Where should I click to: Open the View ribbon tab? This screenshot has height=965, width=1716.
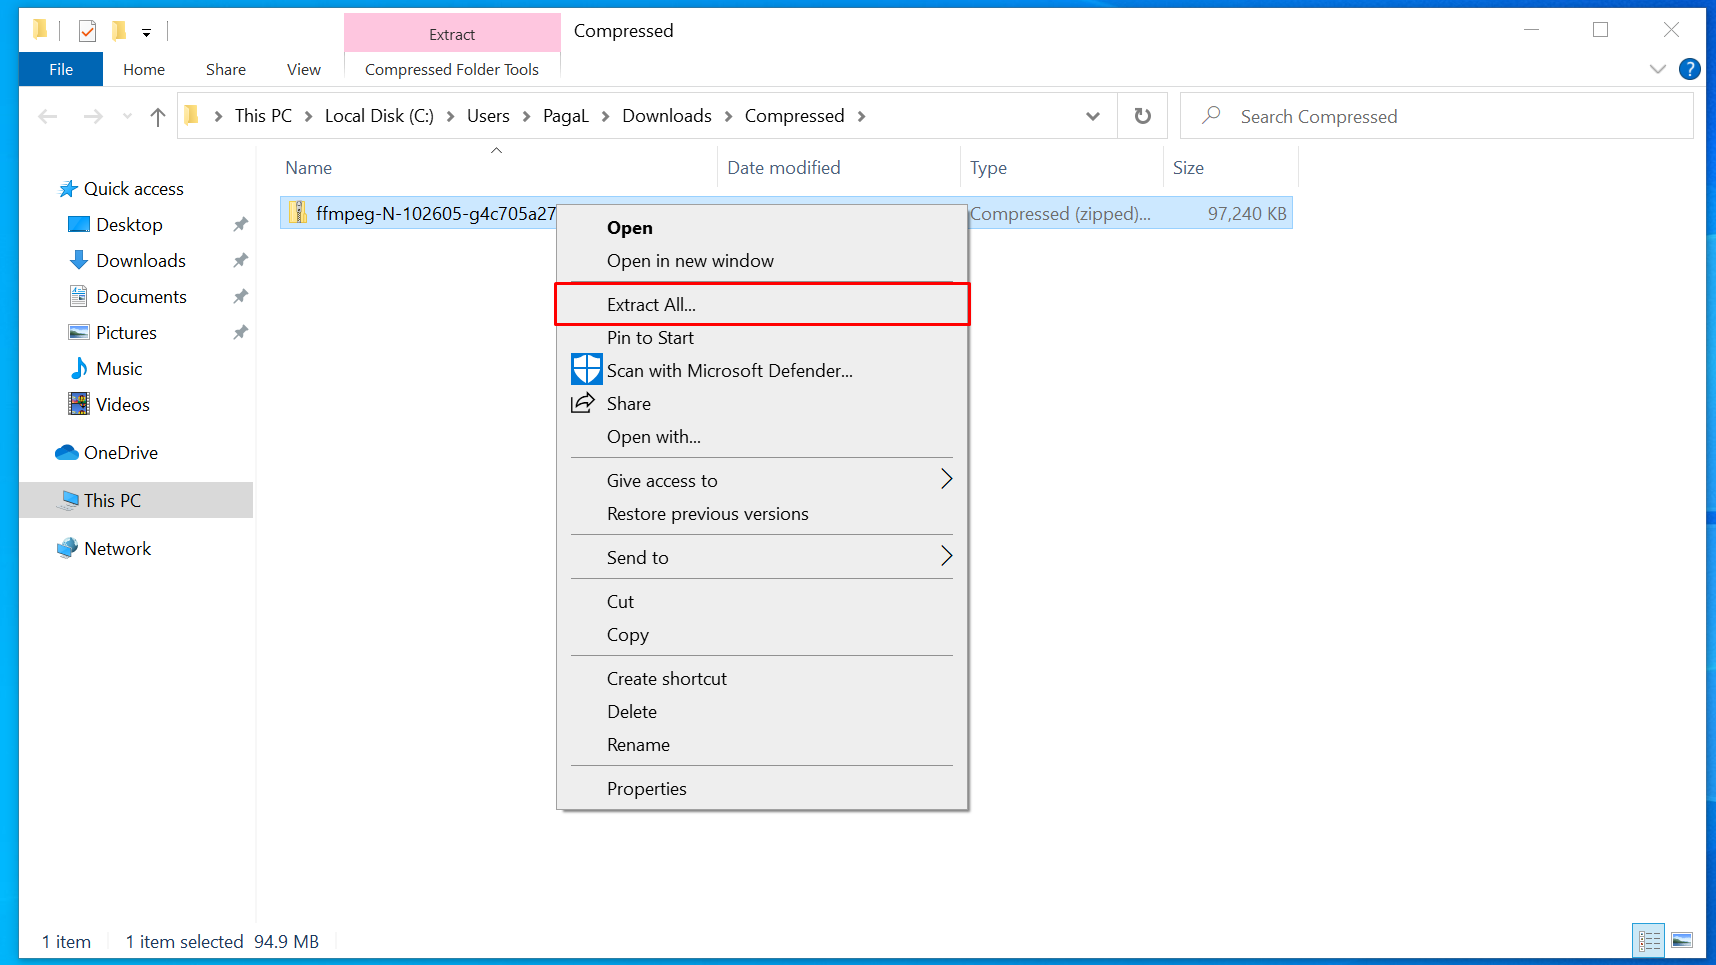click(303, 69)
